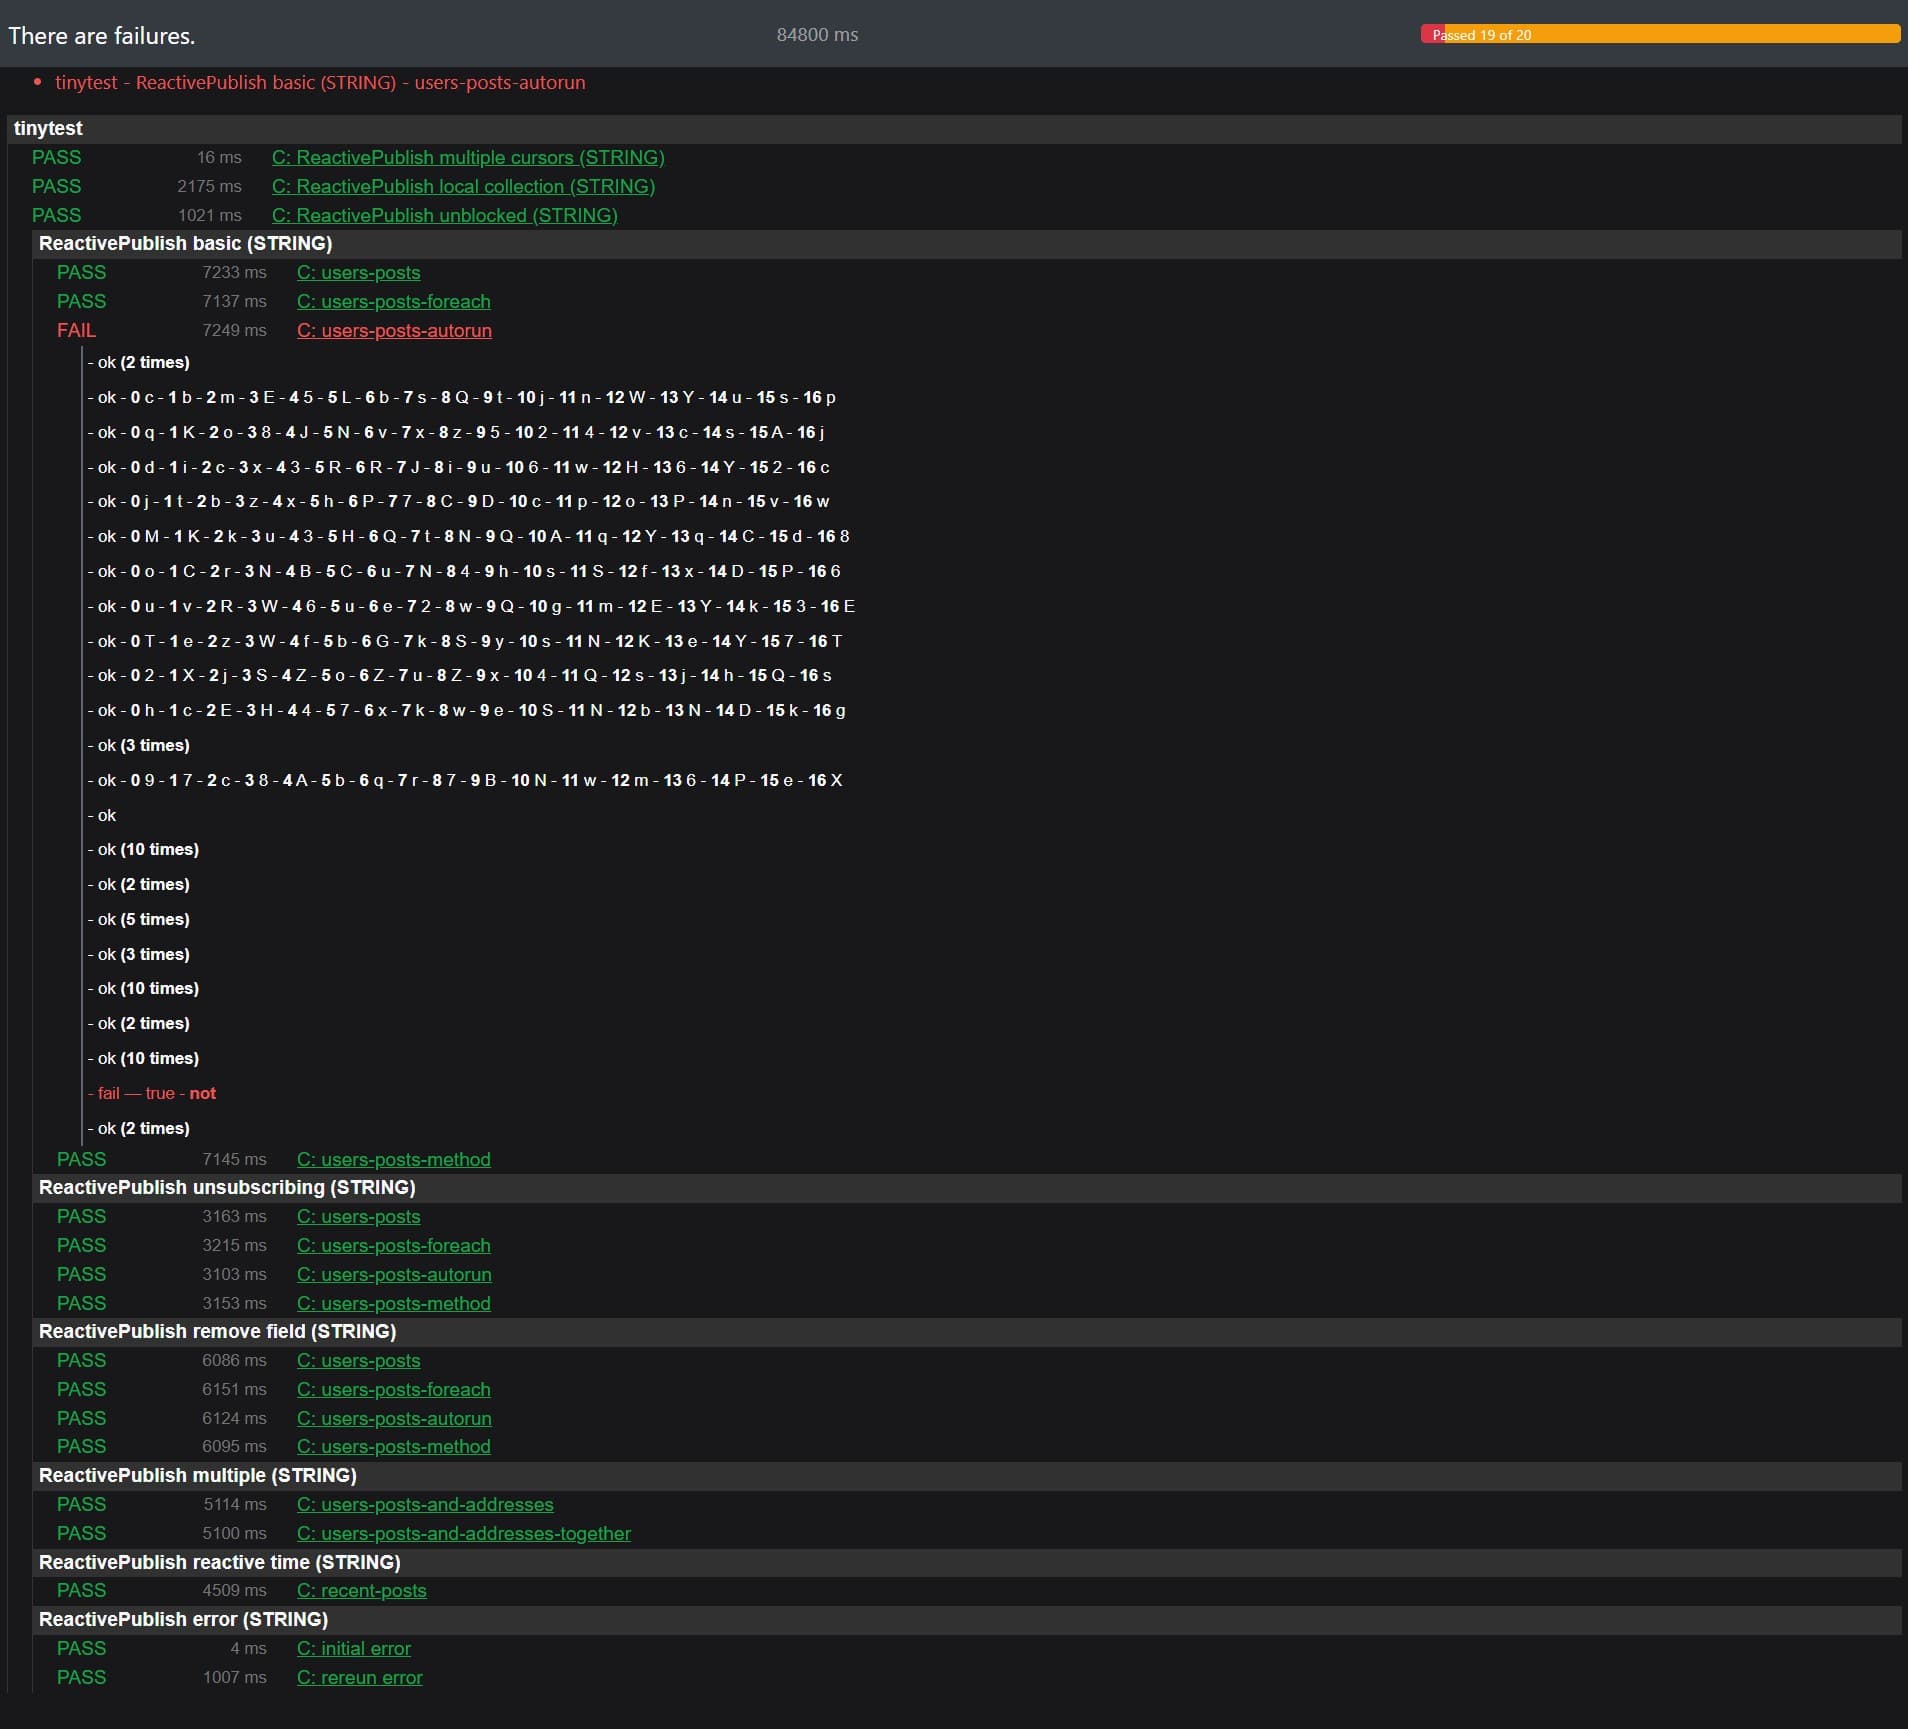Click ReactivePublish reactive time (STRING) header
Screen dimensions: 1908x1729
pos(967,1562)
